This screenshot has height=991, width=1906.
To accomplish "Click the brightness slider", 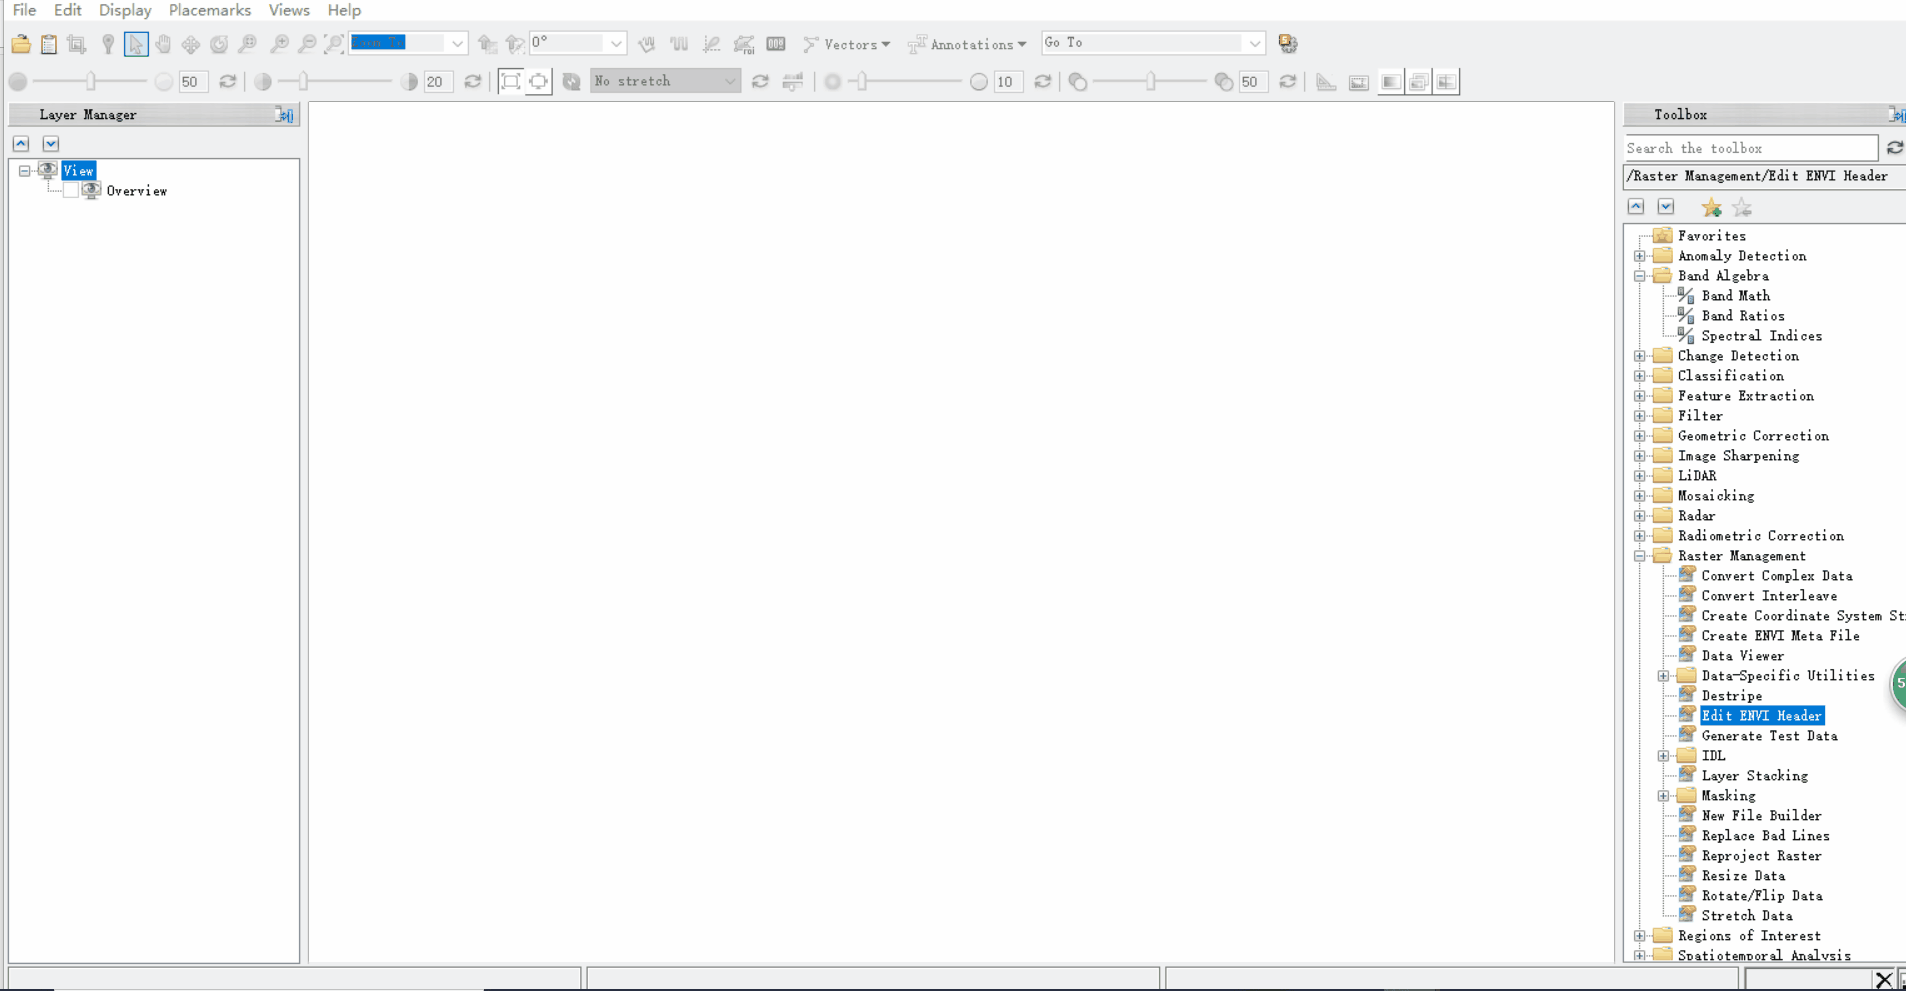I will [x=91, y=82].
